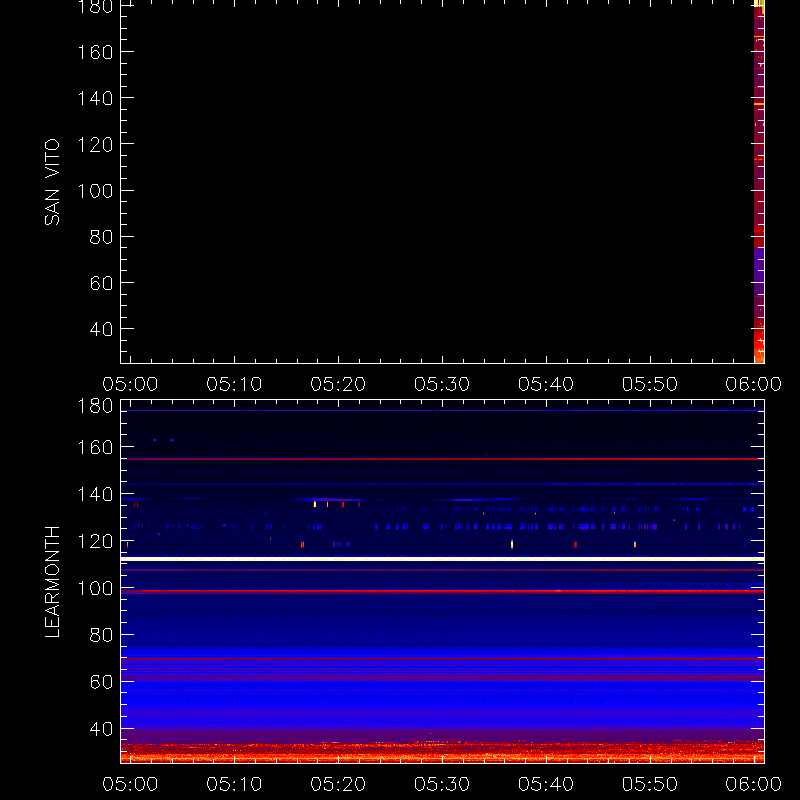The width and height of the screenshot is (800, 800).
Task: Pick the 180 tick label on Learmonth plot
Action: pos(95,406)
